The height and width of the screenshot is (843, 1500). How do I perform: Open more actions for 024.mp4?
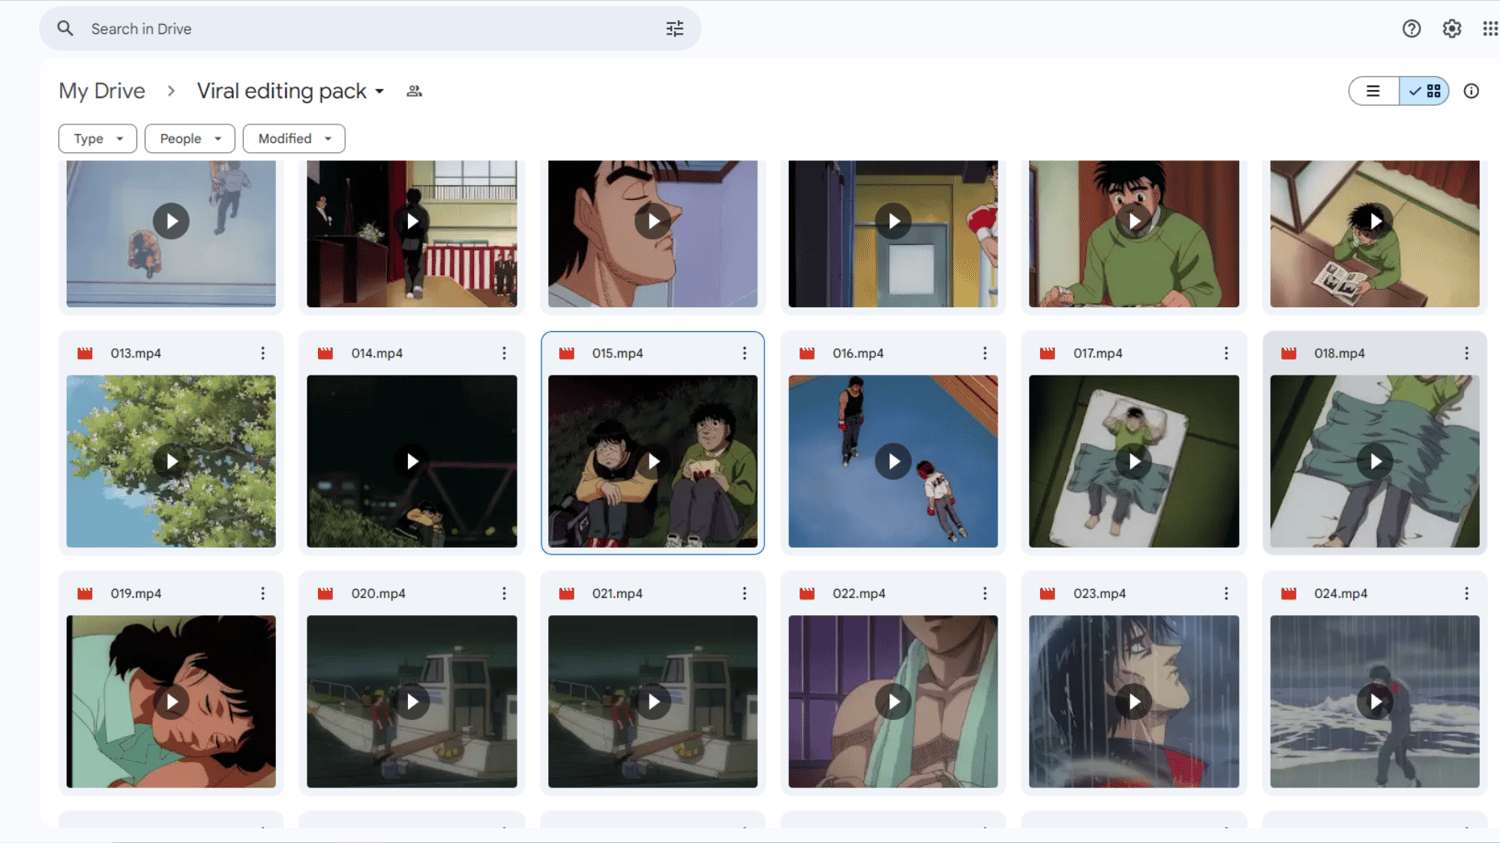(1467, 594)
